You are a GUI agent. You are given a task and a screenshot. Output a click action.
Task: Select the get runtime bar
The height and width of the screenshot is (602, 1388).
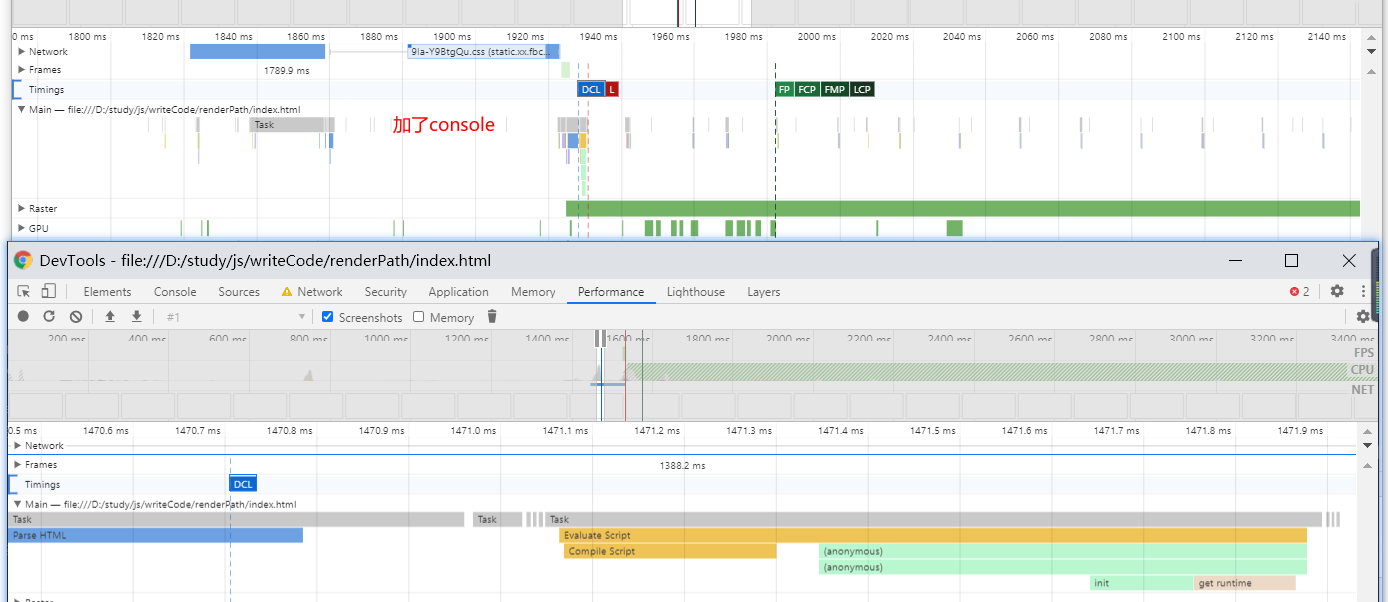pyautogui.click(x=1245, y=583)
